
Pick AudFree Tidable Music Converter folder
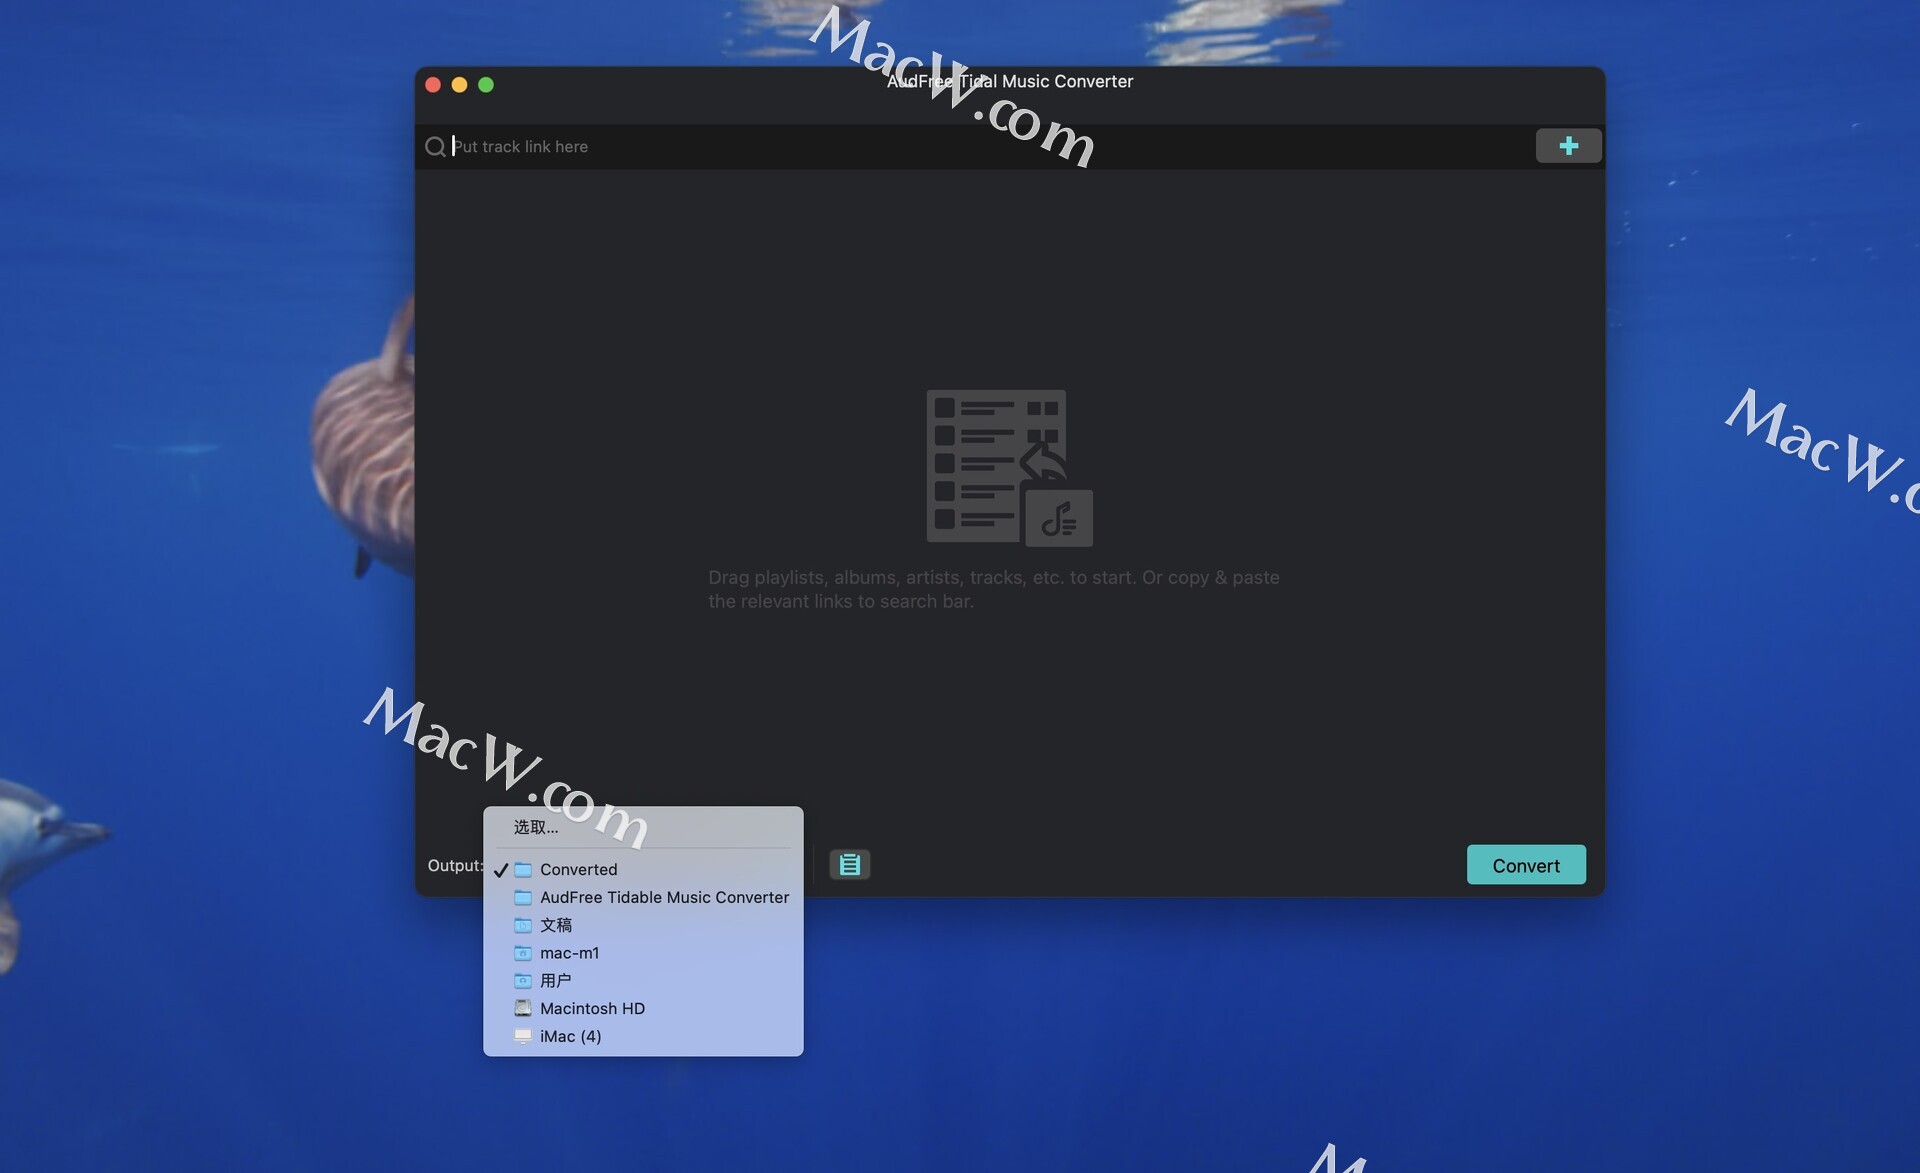664,898
